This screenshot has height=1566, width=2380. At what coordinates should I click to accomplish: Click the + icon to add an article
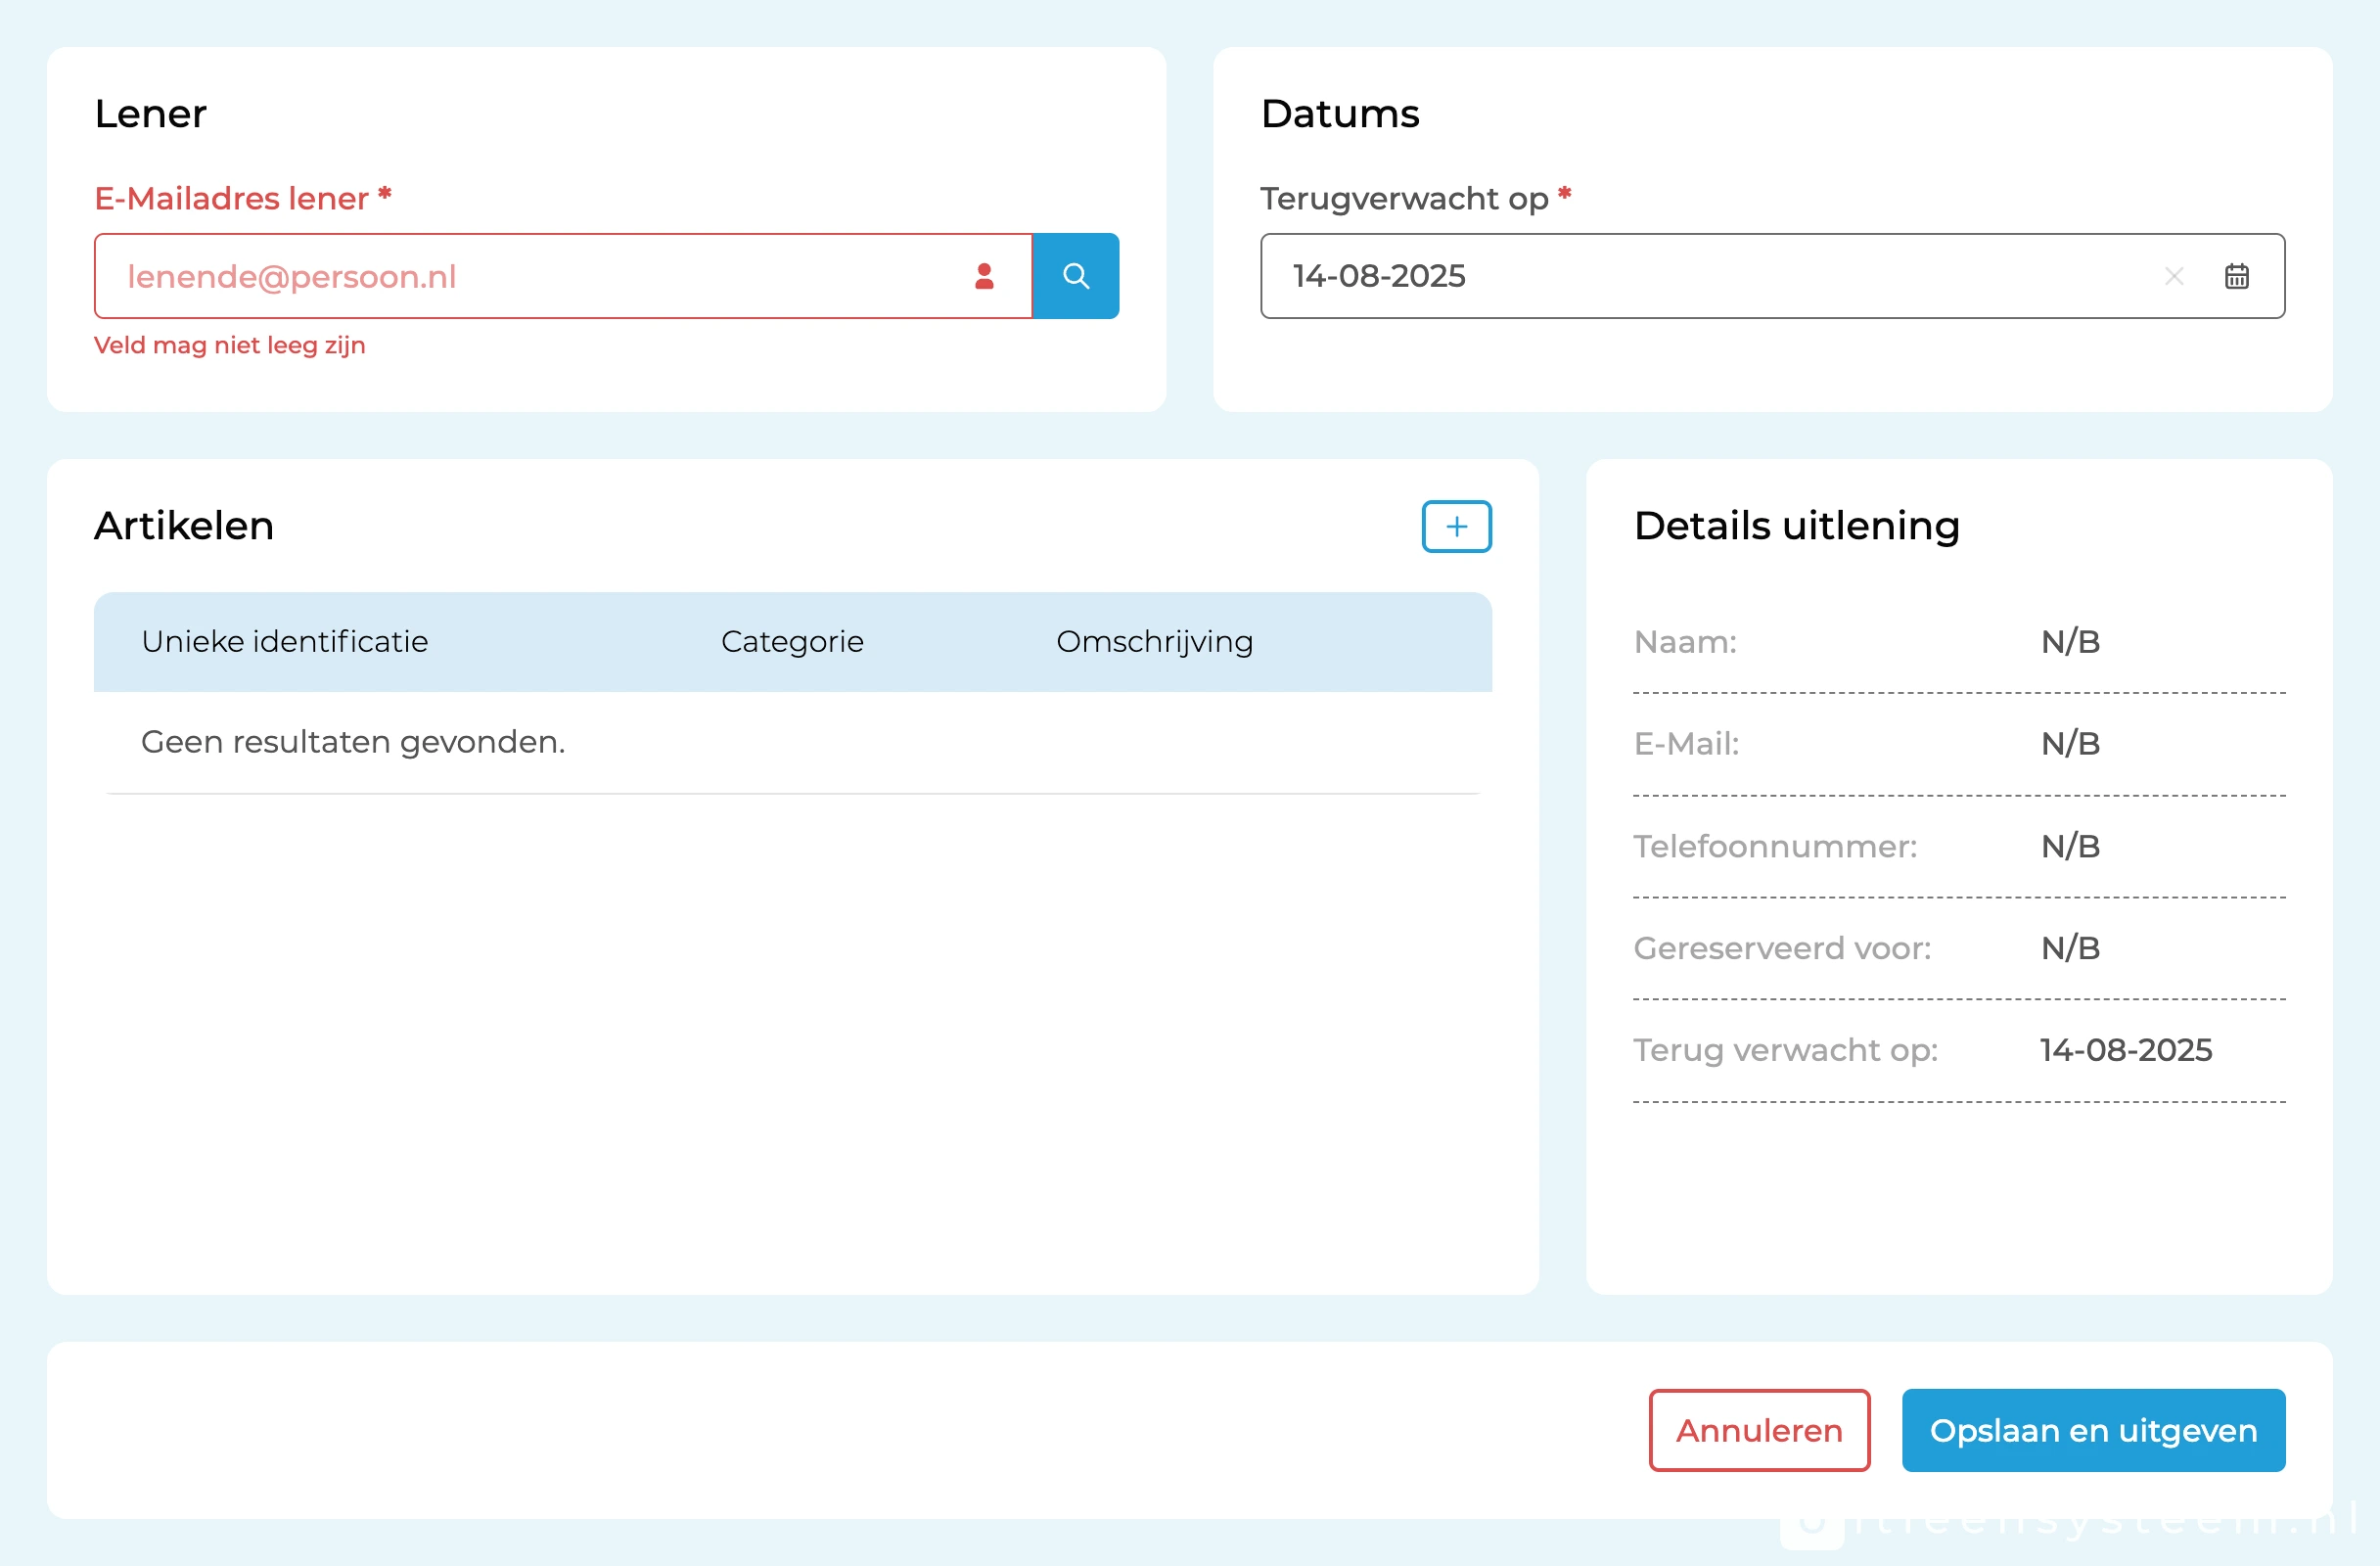point(1456,526)
